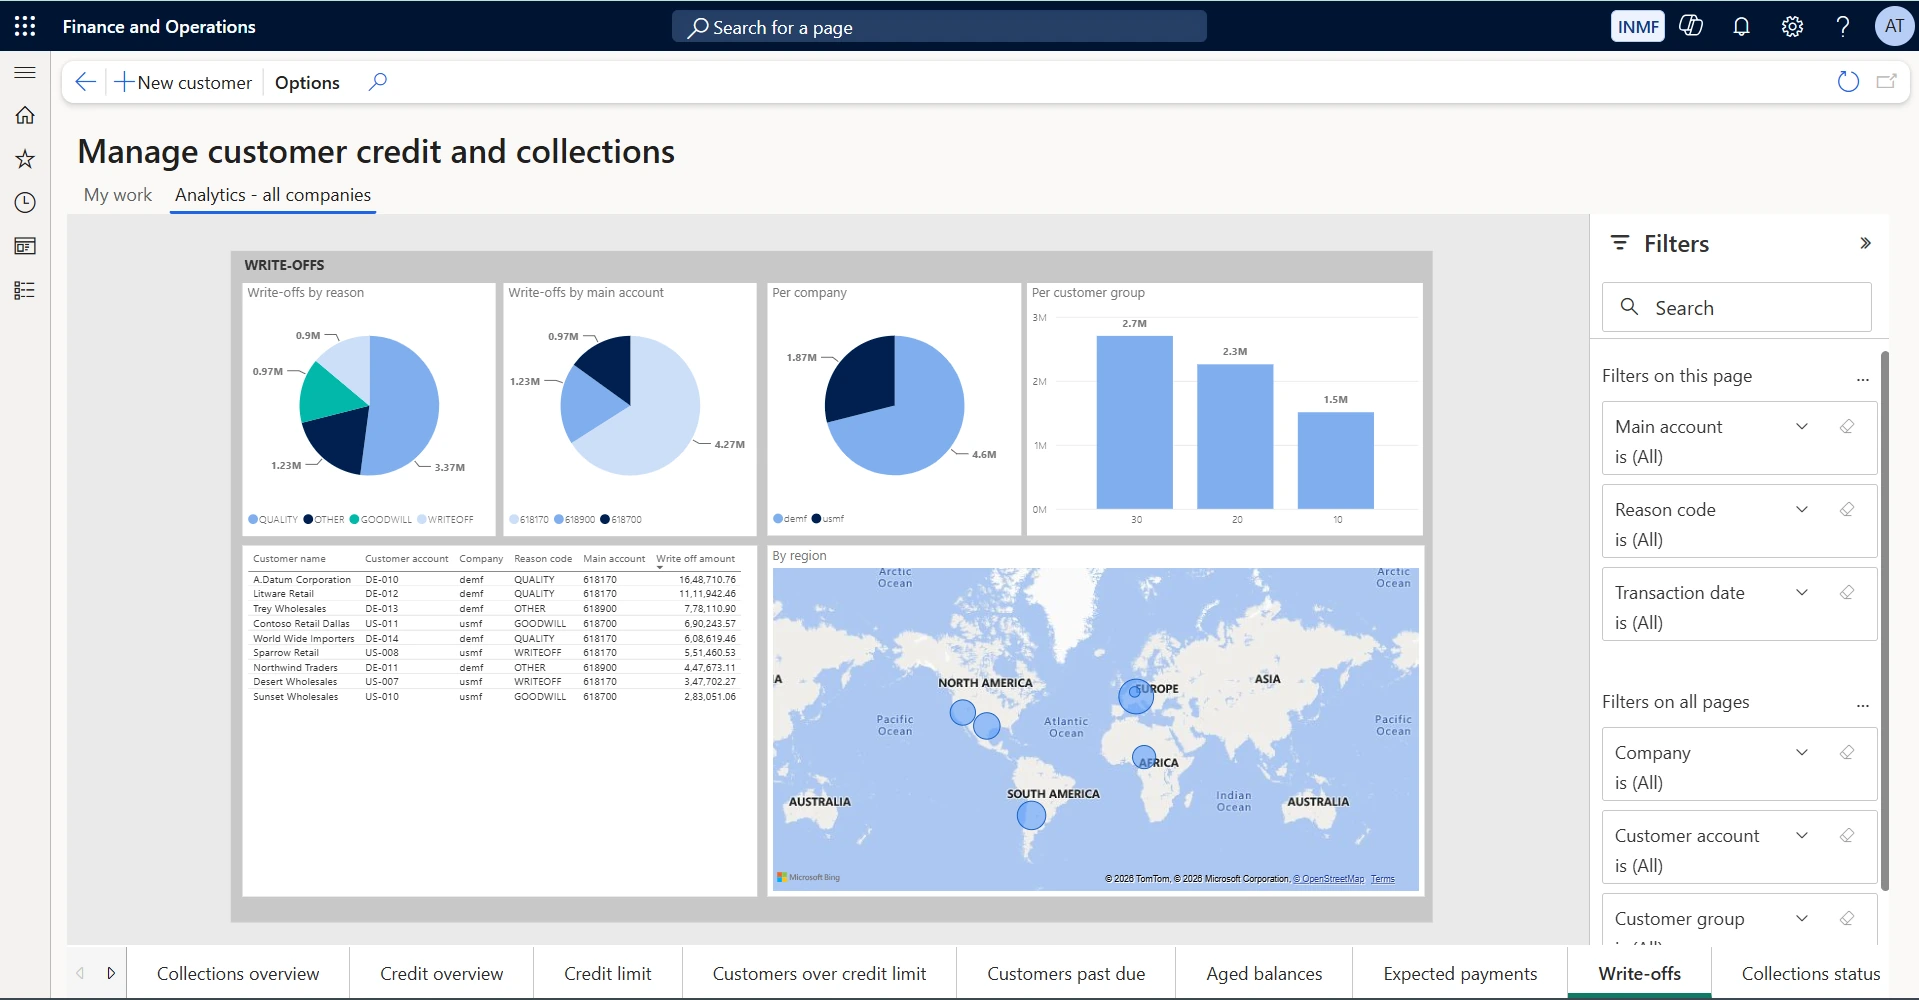Expand the Customer account filter card
The image size is (1919, 1000).
click(1802, 836)
